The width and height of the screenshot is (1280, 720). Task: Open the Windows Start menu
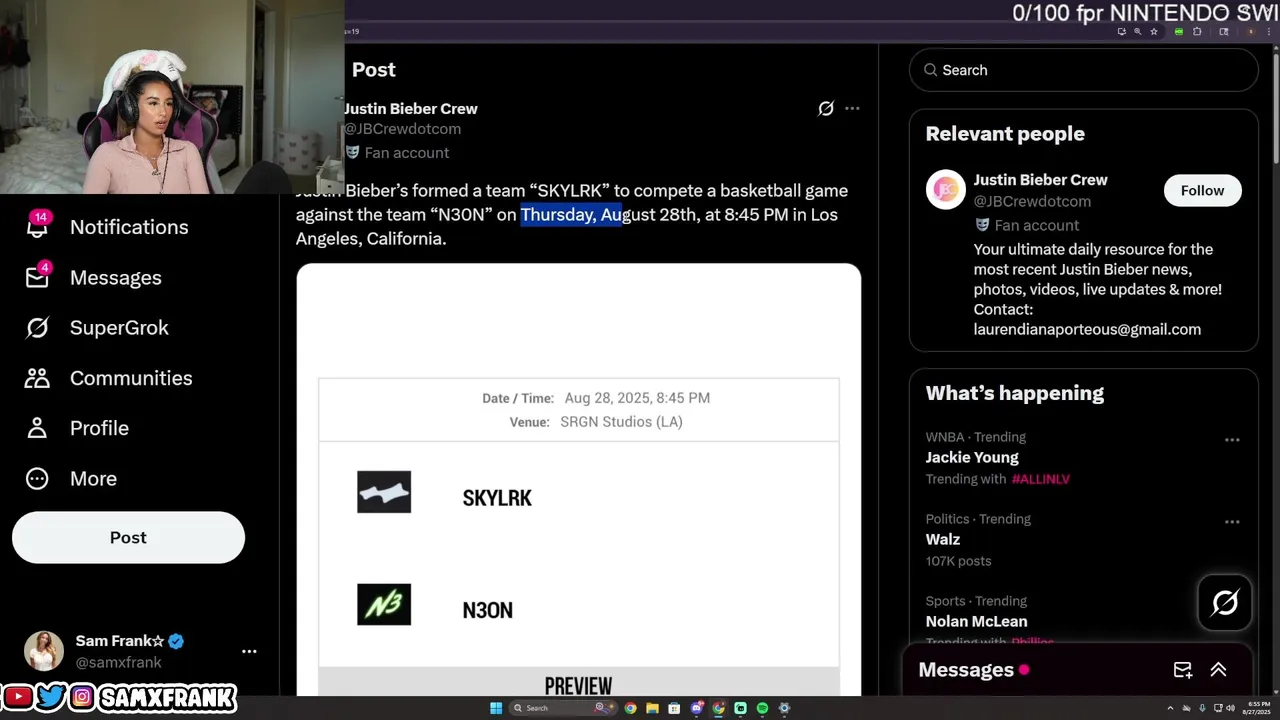(496, 708)
